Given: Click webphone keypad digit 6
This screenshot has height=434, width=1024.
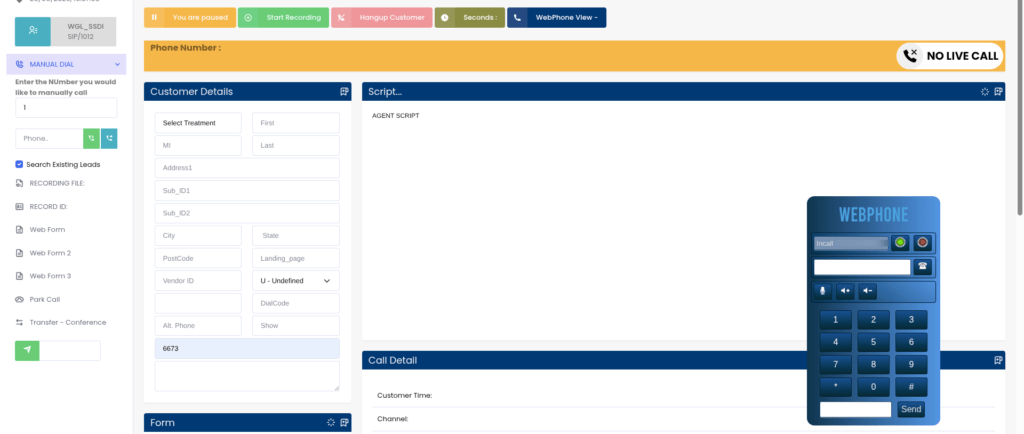Looking at the screenshot, I should [911, 342].
